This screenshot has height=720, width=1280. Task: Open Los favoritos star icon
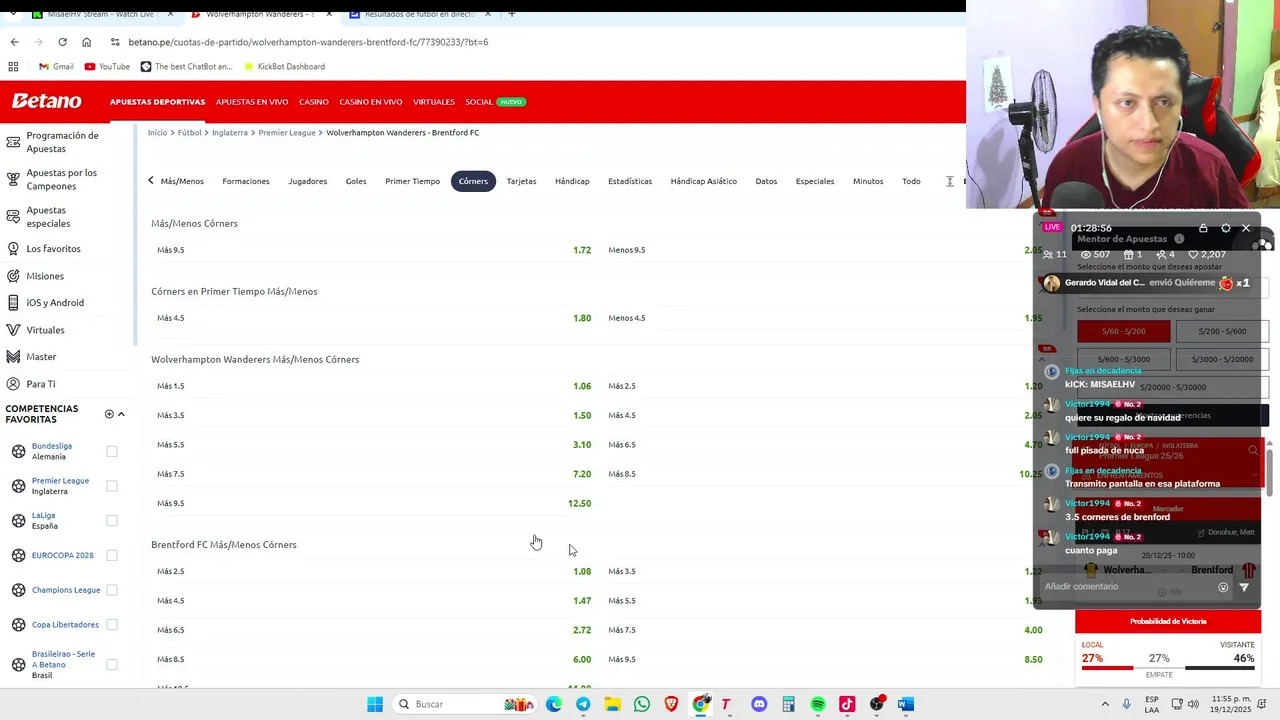click(13, 248)
